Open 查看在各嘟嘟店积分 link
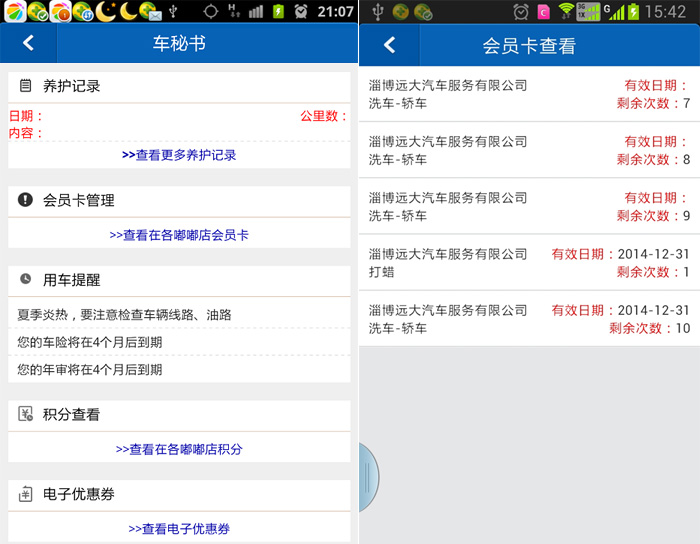The width and height of the screenshot is (700, 544). [179, 449]
